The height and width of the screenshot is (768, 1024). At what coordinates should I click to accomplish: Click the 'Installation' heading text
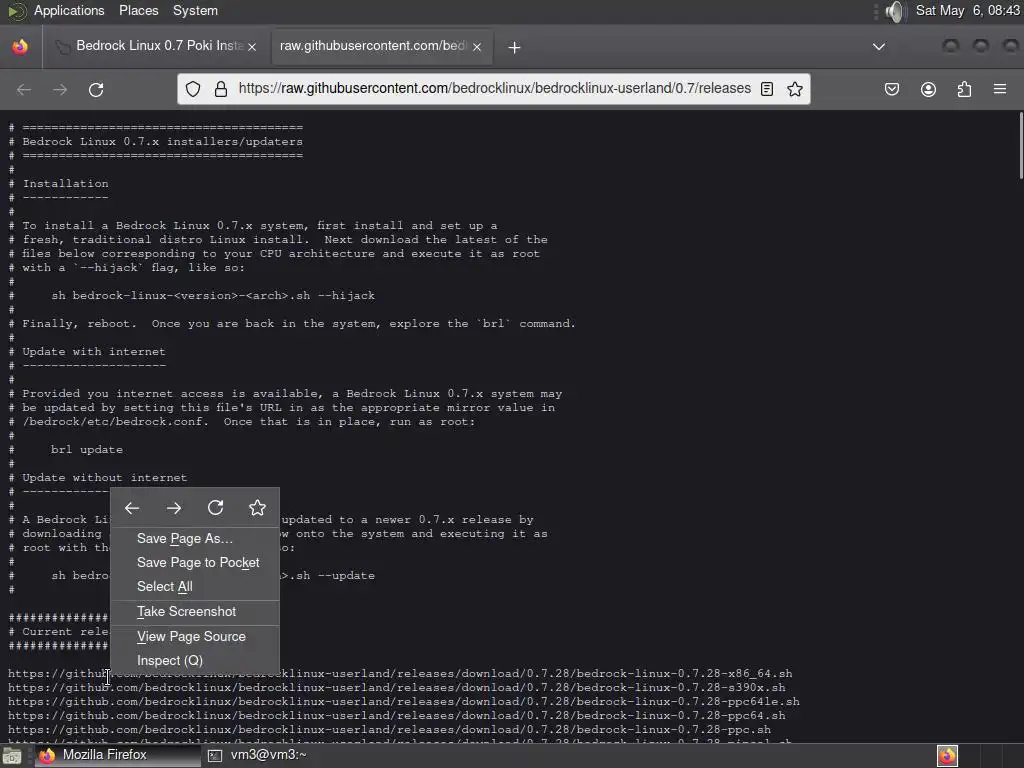(65, 184)
